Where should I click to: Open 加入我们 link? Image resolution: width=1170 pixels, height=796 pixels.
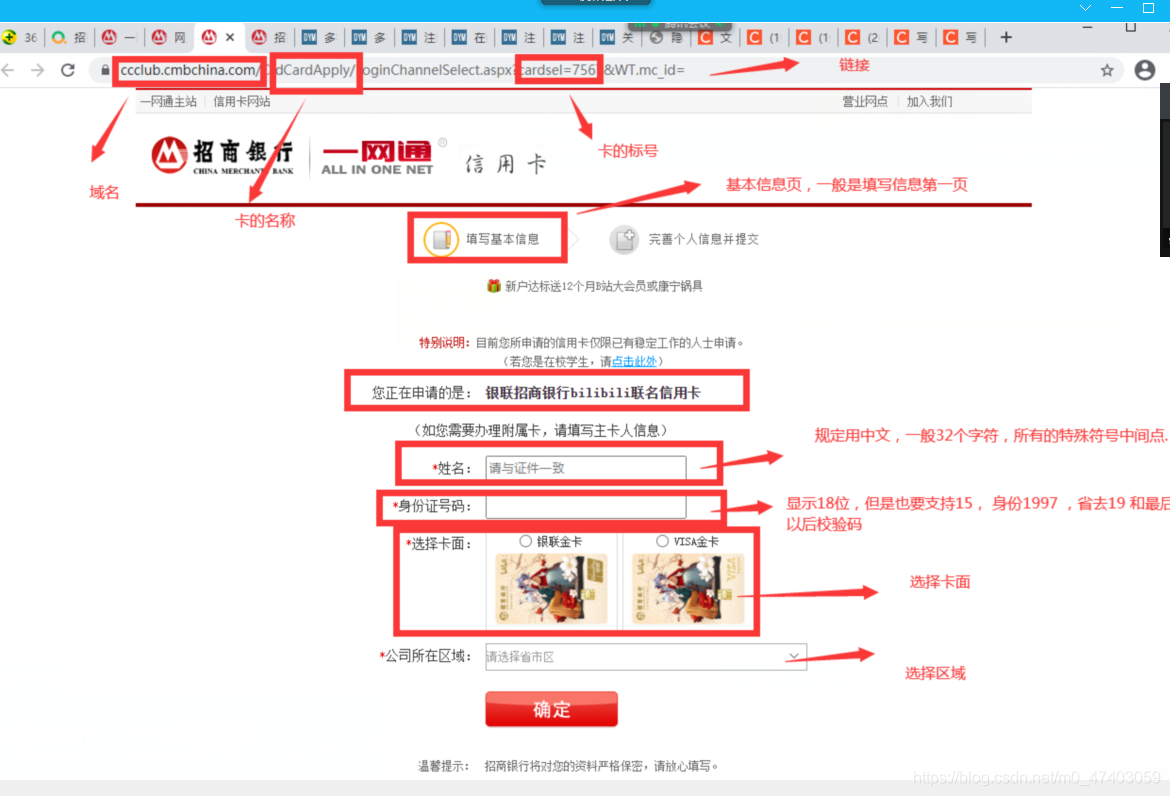tap(929, 101)
